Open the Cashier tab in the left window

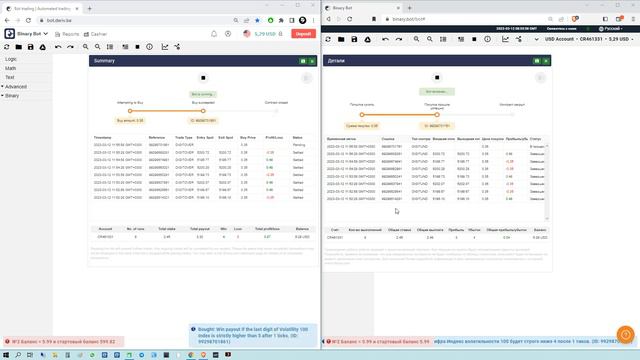coord(96,34)
